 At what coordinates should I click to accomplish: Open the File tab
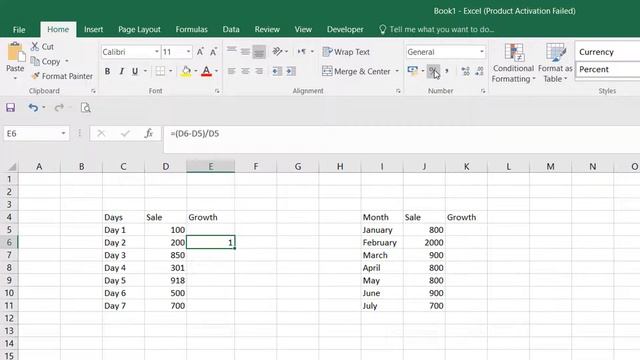point(19,29)
